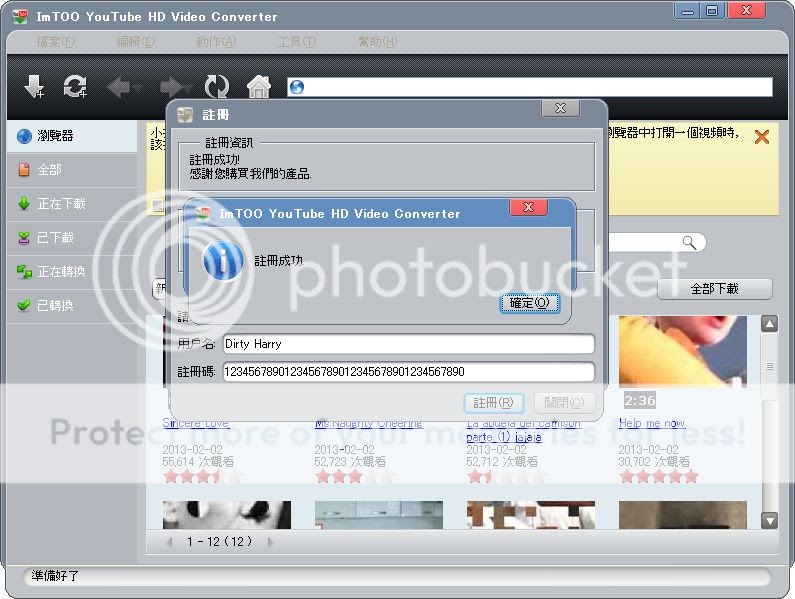Click the brown checkered video thumbnail
Screen dimensions: 795x599
click(531, 515)
